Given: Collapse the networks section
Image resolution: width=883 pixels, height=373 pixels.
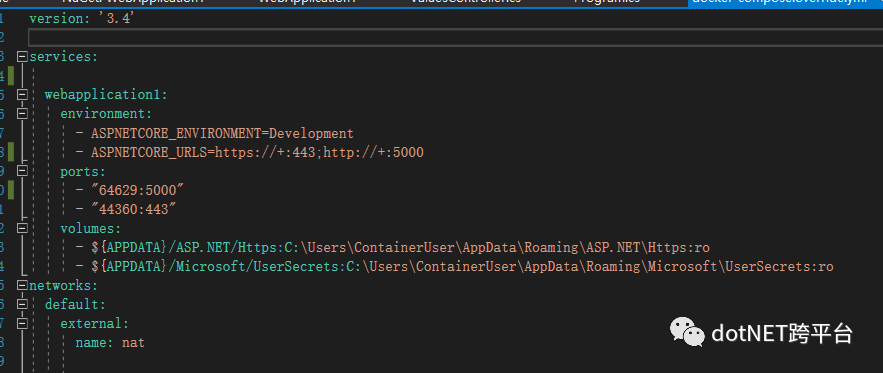Looking at the screenshot, I should click(23, 285).
